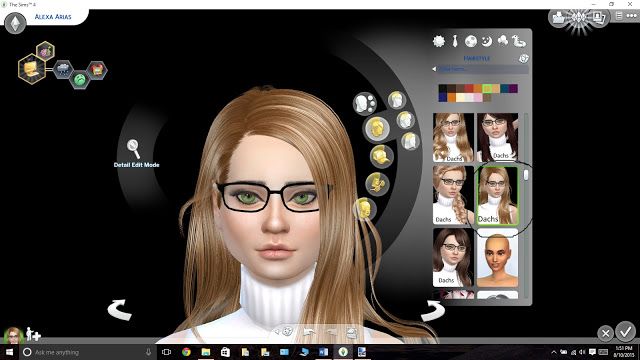Open the hats category beside the head
This screenshot has height=360, width=640.
point(381,156)
